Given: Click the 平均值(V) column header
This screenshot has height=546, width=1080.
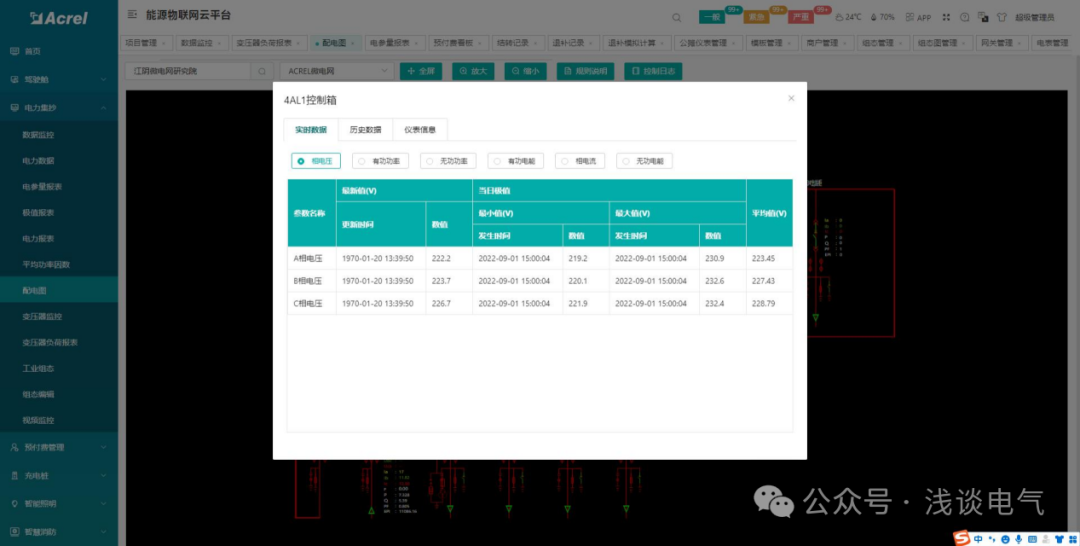Looking at the screenshot, I should tap(769, 213).
